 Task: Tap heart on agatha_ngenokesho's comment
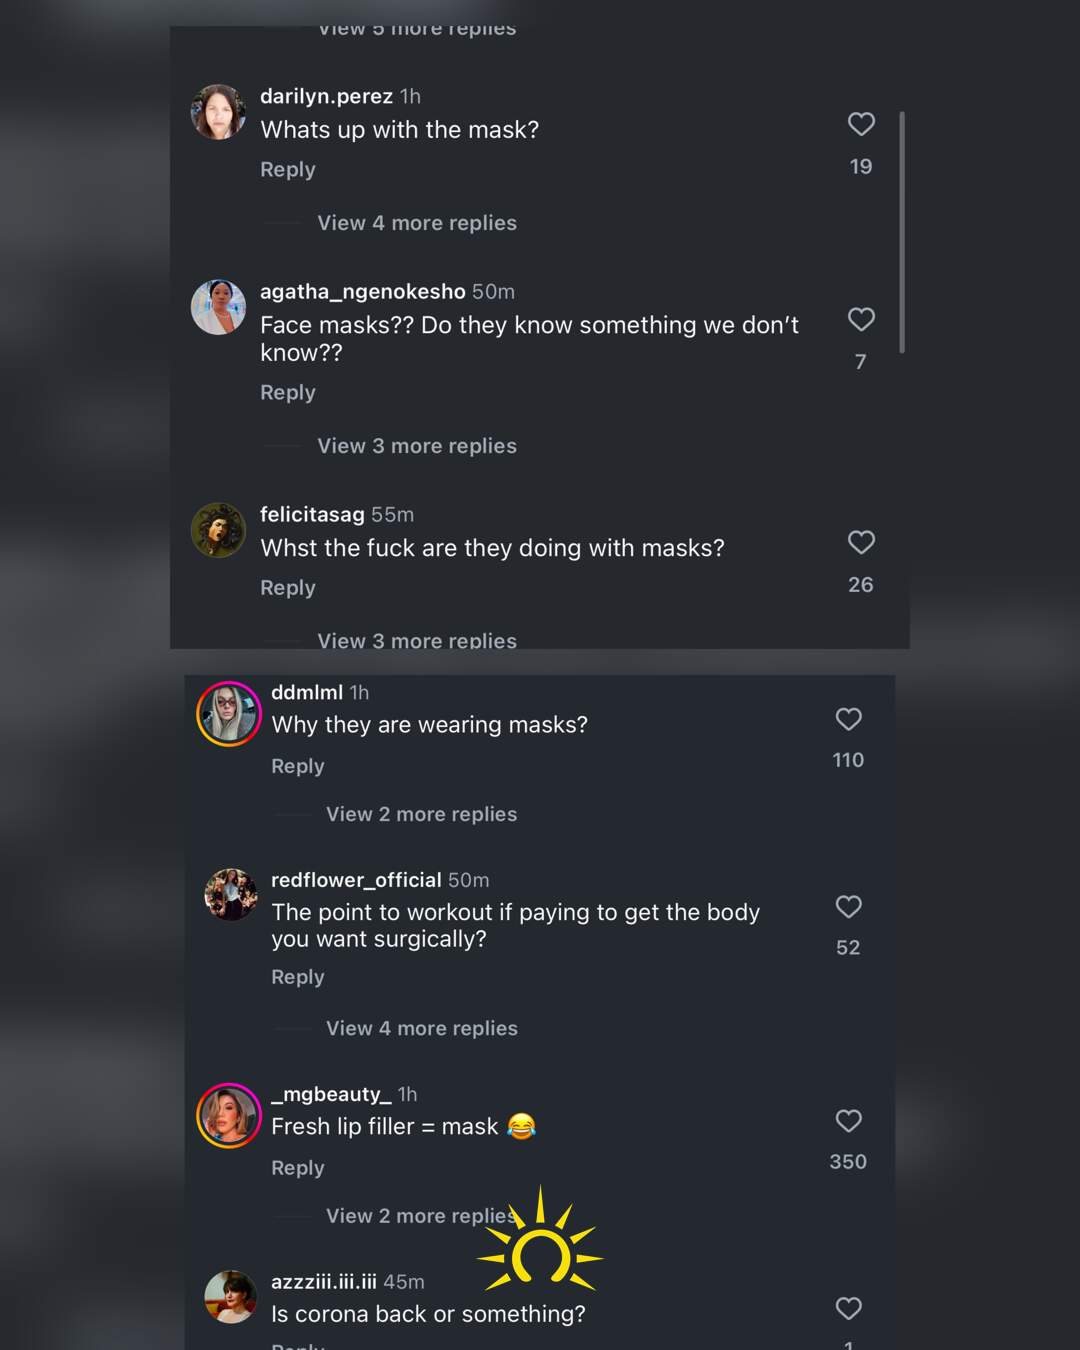[x=861, y=319]
